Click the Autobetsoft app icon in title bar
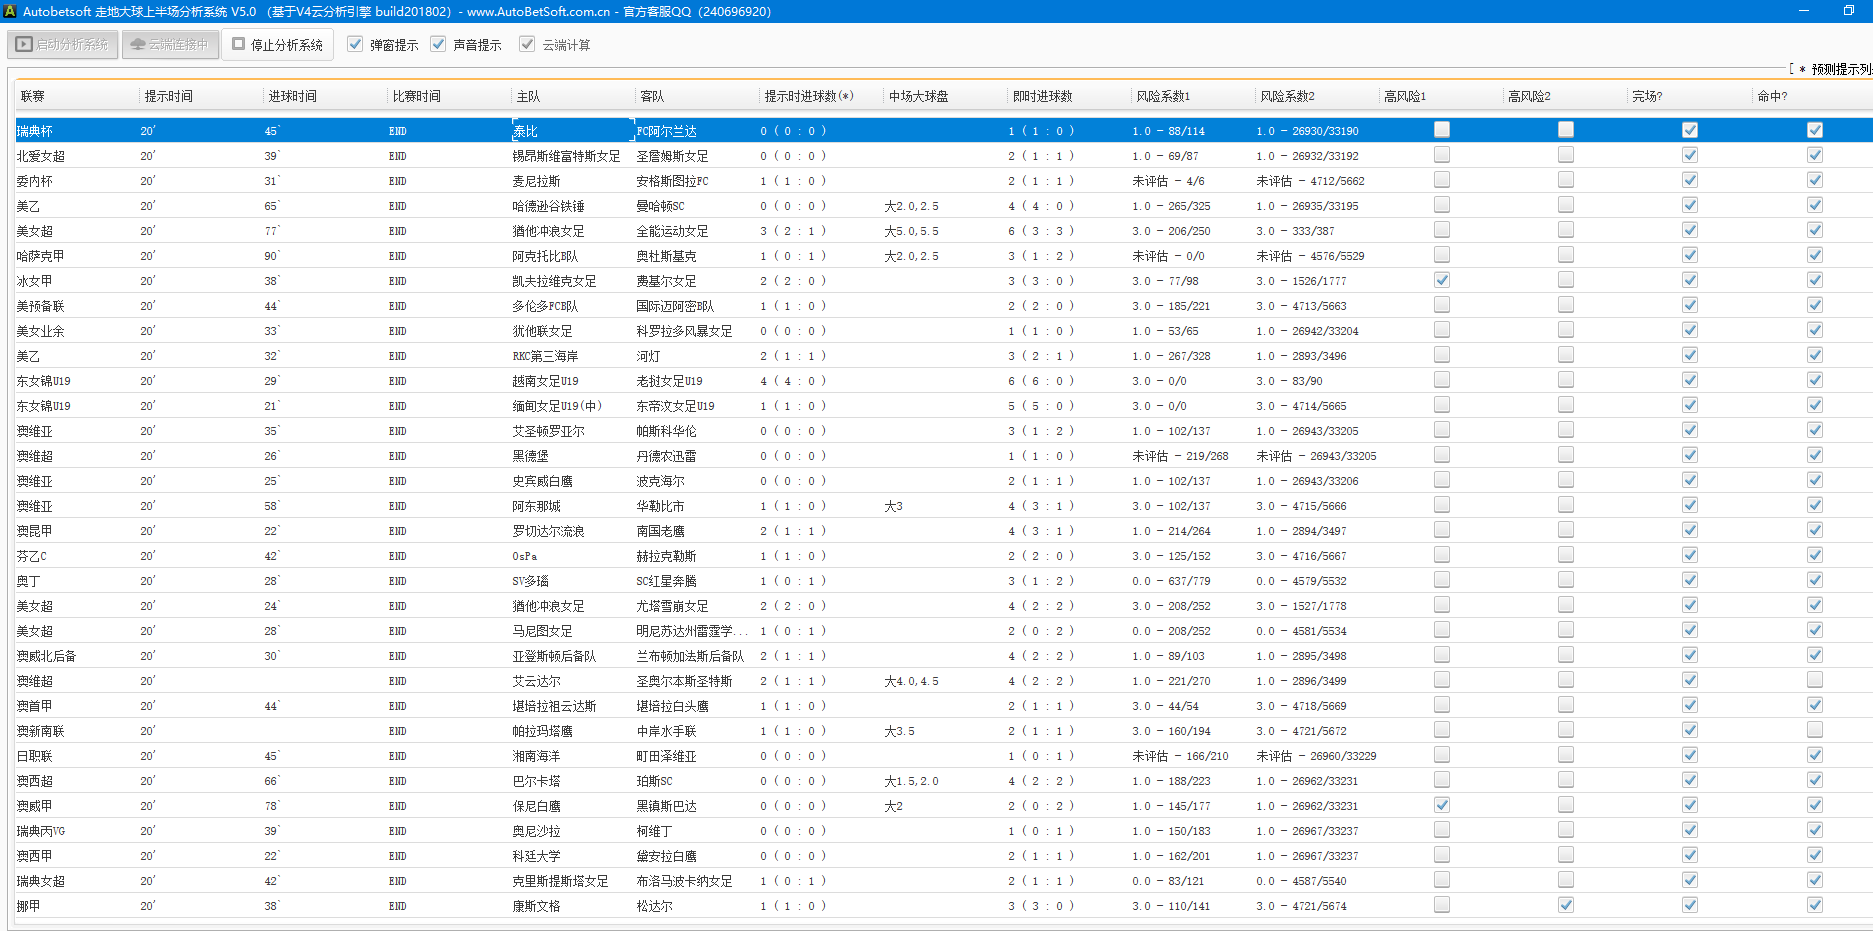The image size is (1873, 931). point(10,11)
